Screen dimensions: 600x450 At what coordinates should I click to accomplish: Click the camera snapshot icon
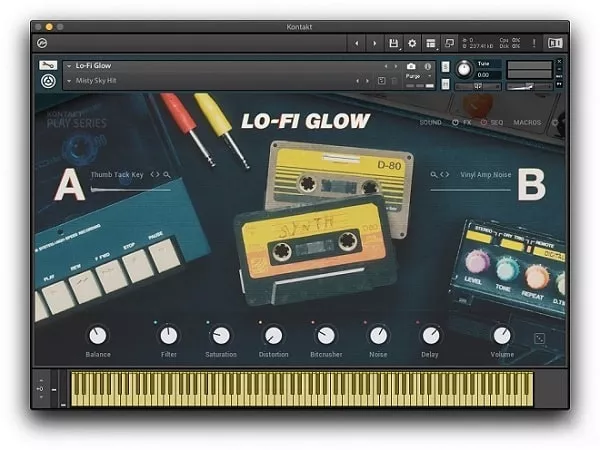click(411, 66)
